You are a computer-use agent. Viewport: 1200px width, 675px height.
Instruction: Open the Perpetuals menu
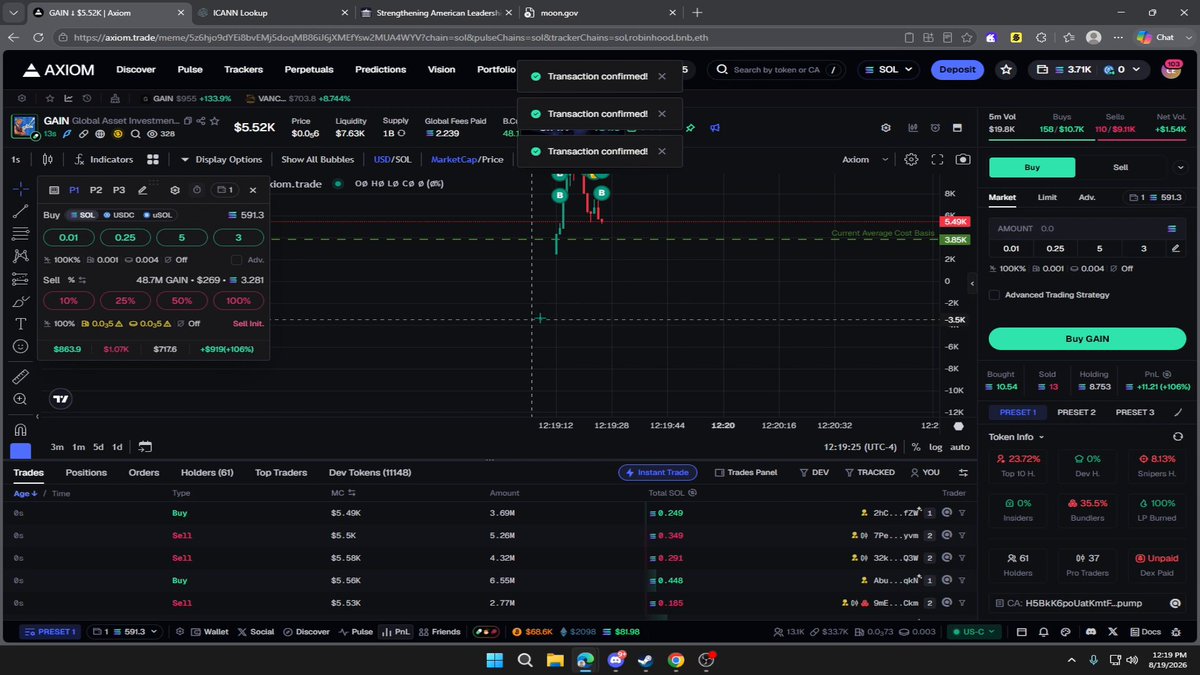(x=309, y=70)
